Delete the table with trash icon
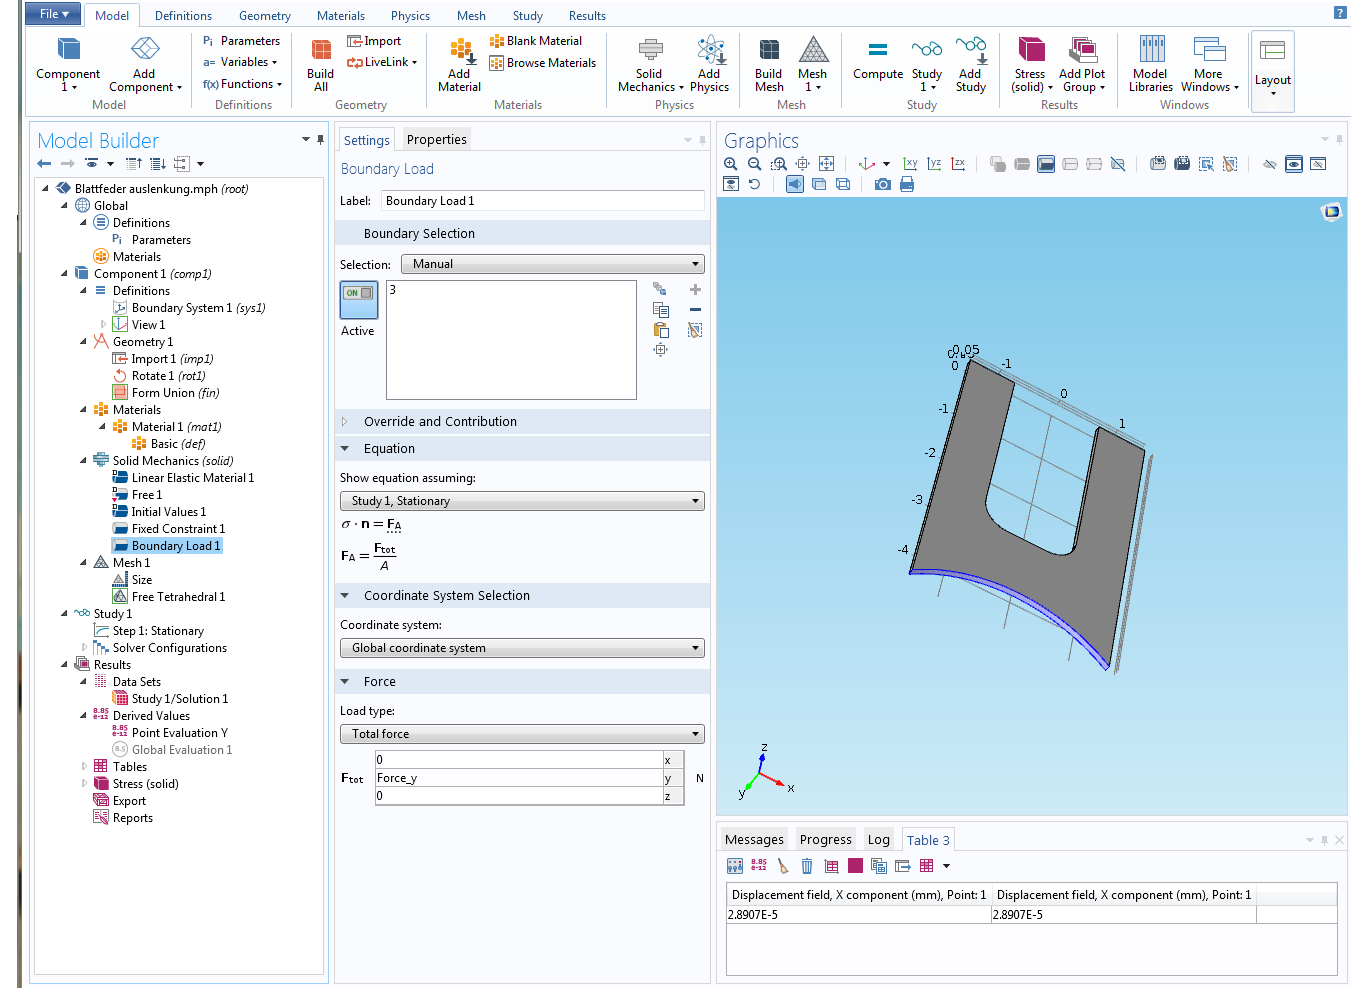 click(807, 866)
